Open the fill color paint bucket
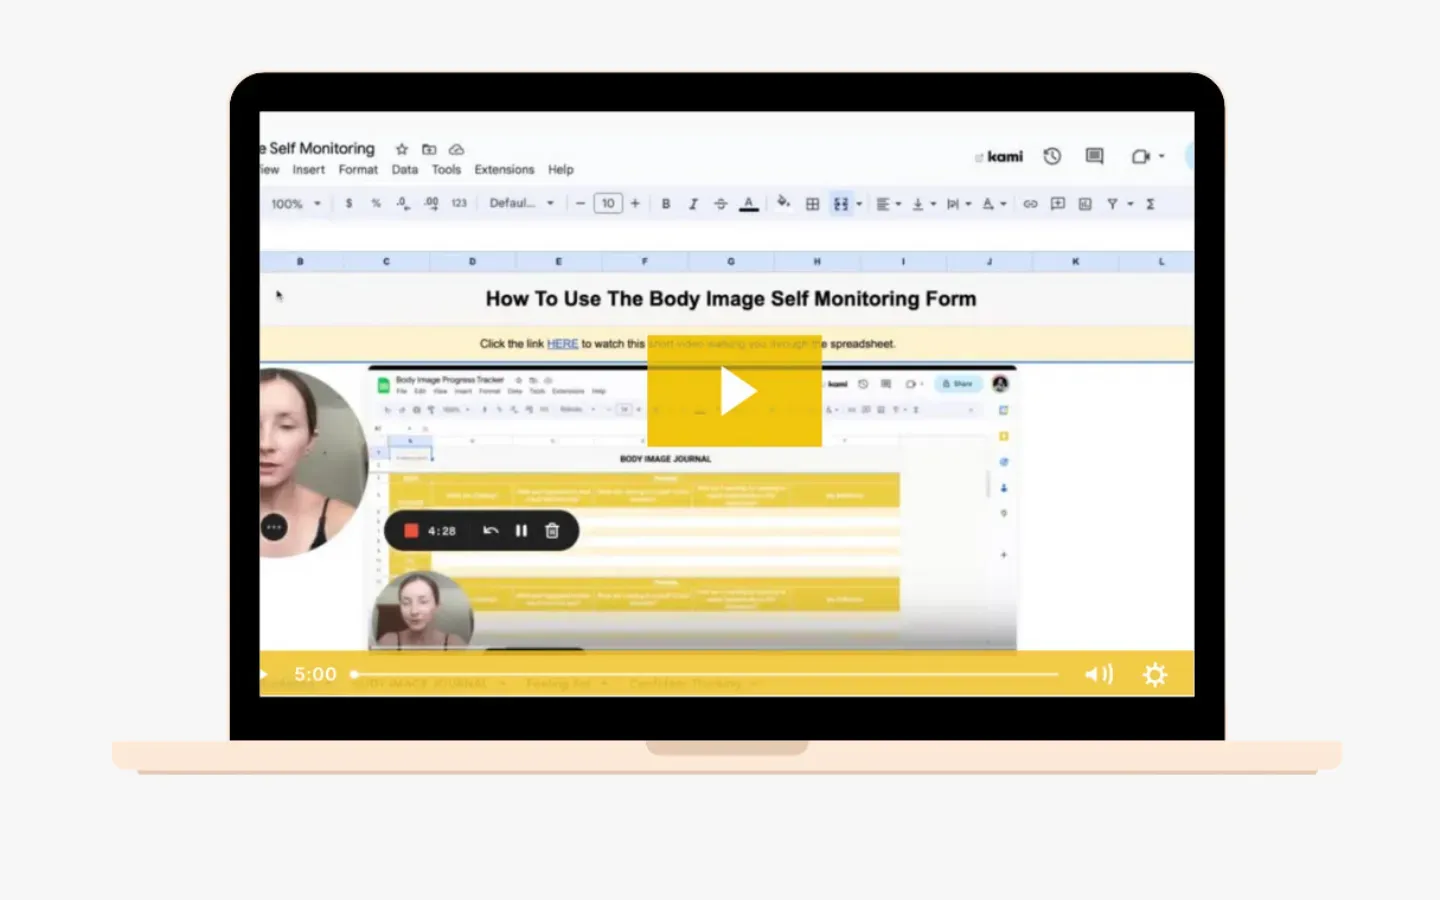1440x900 pixels. [x=783, y=203]
